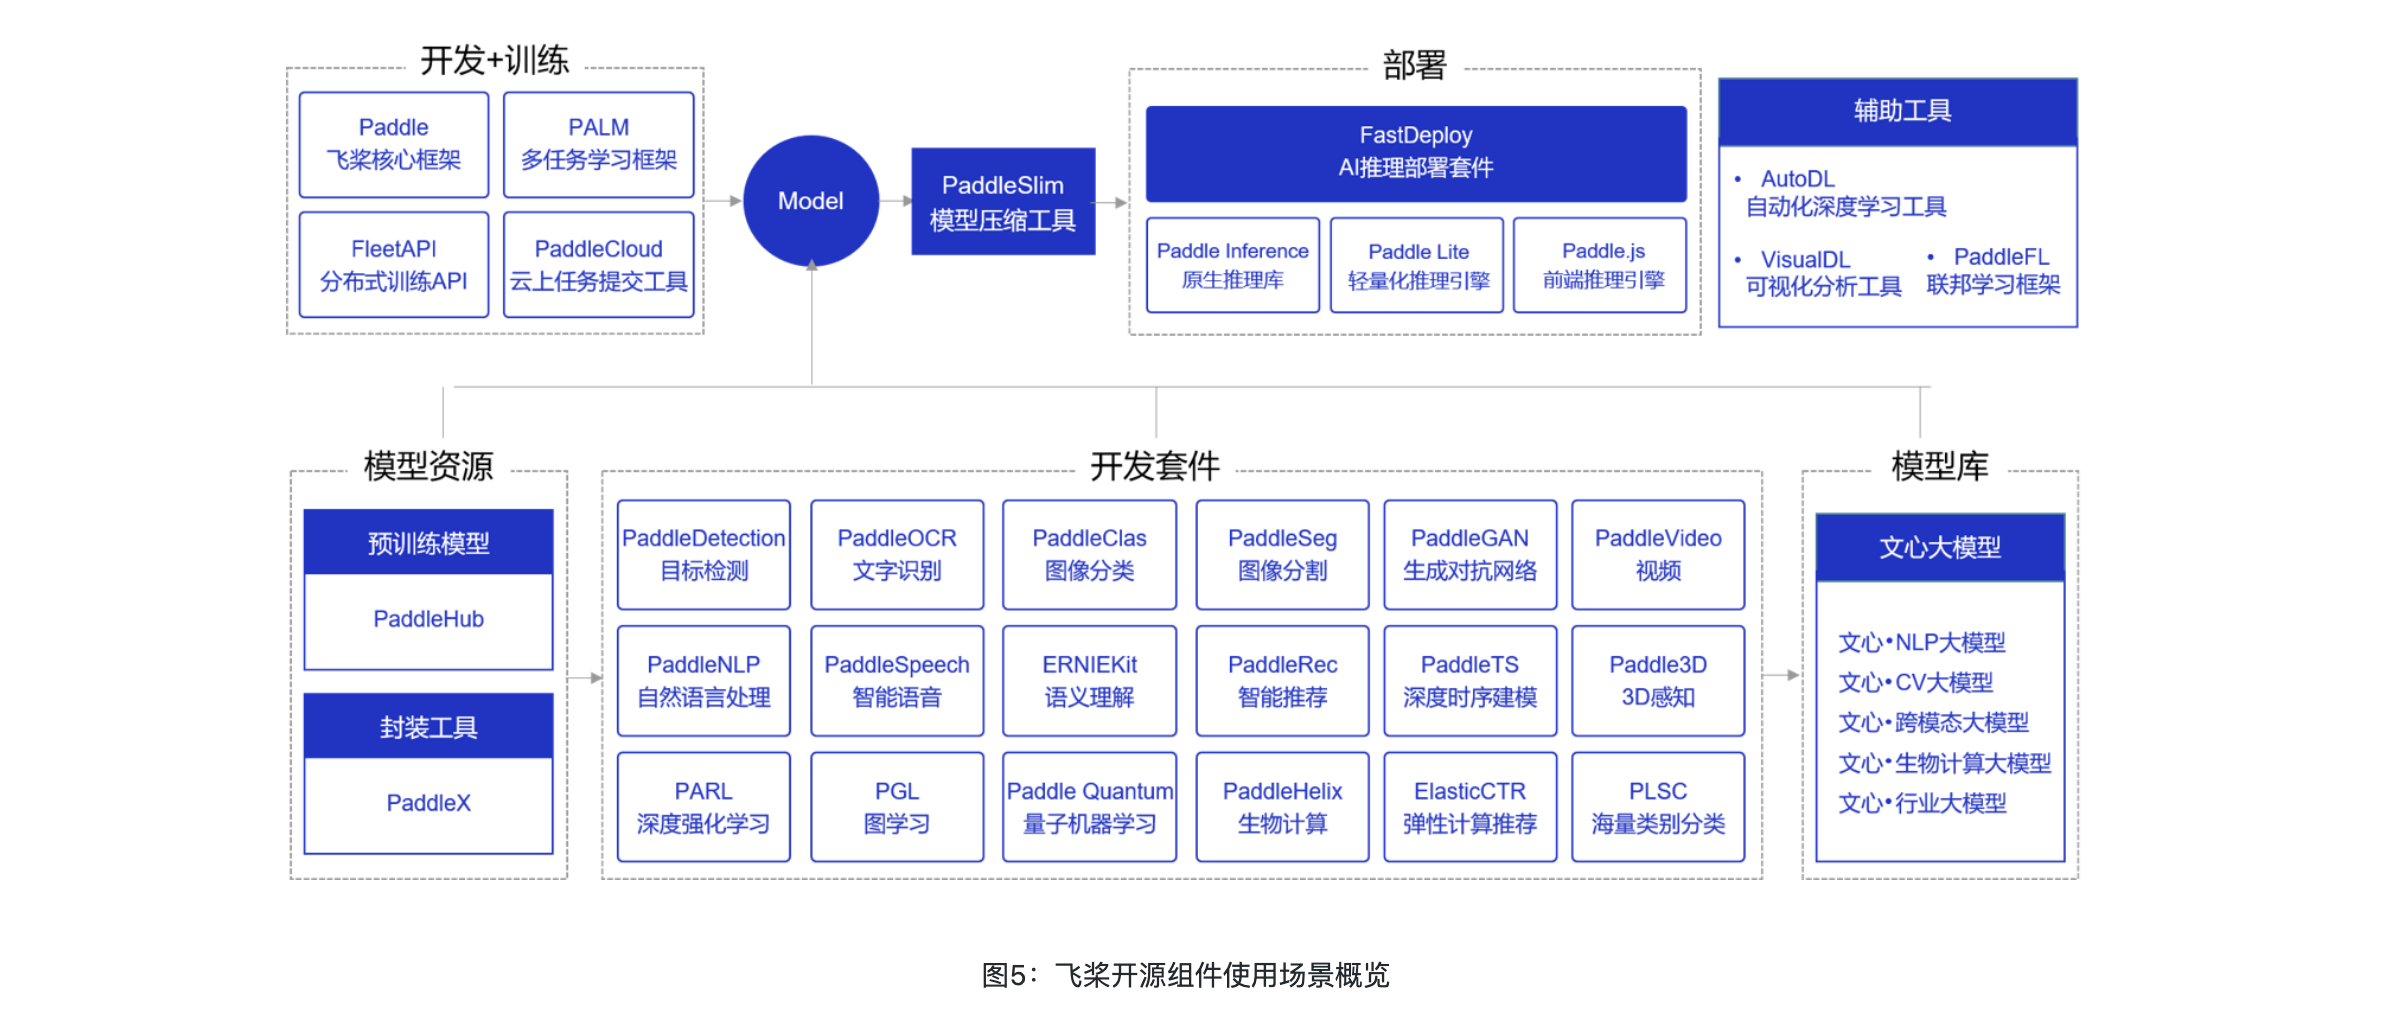Screen dimensions: 2396x1014
Task: Click the 预训练模型 header
Action: tap(429, 542)
